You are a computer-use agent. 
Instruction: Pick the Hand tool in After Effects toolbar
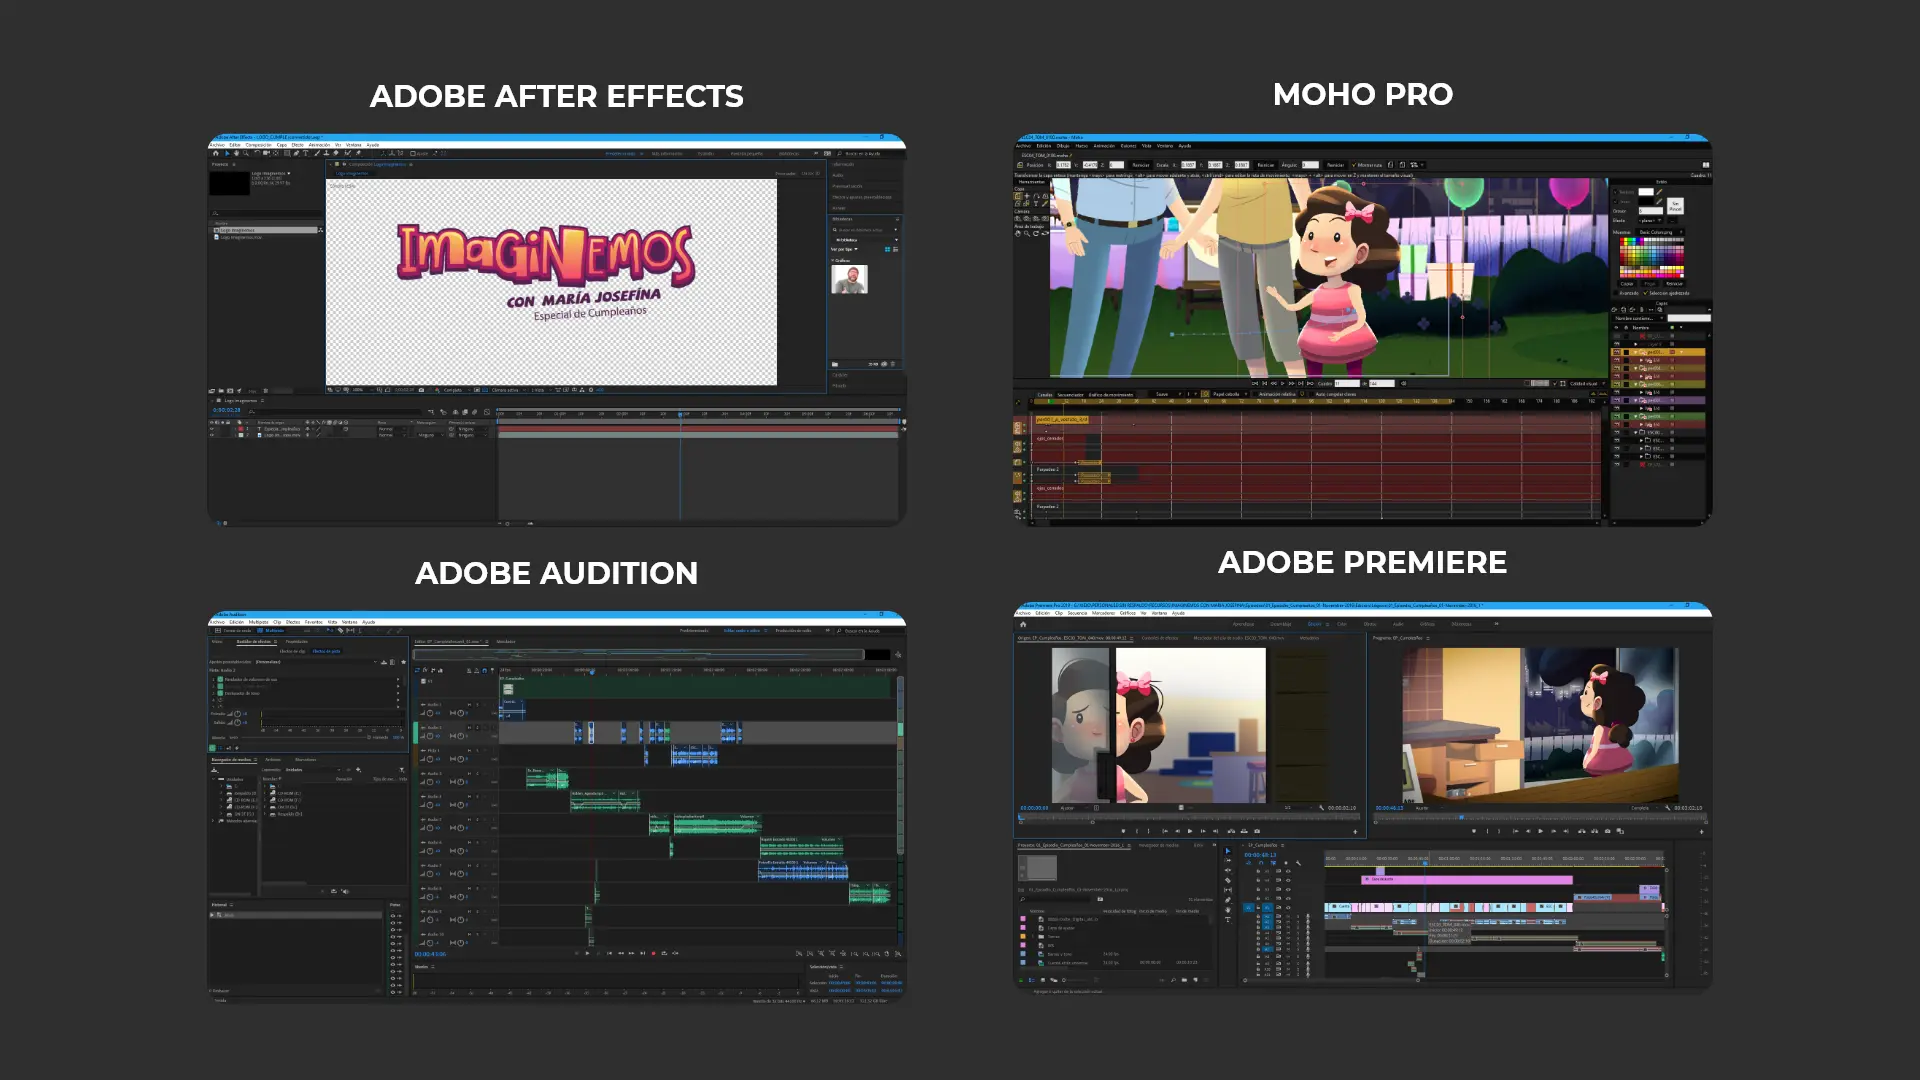(236, 153)
